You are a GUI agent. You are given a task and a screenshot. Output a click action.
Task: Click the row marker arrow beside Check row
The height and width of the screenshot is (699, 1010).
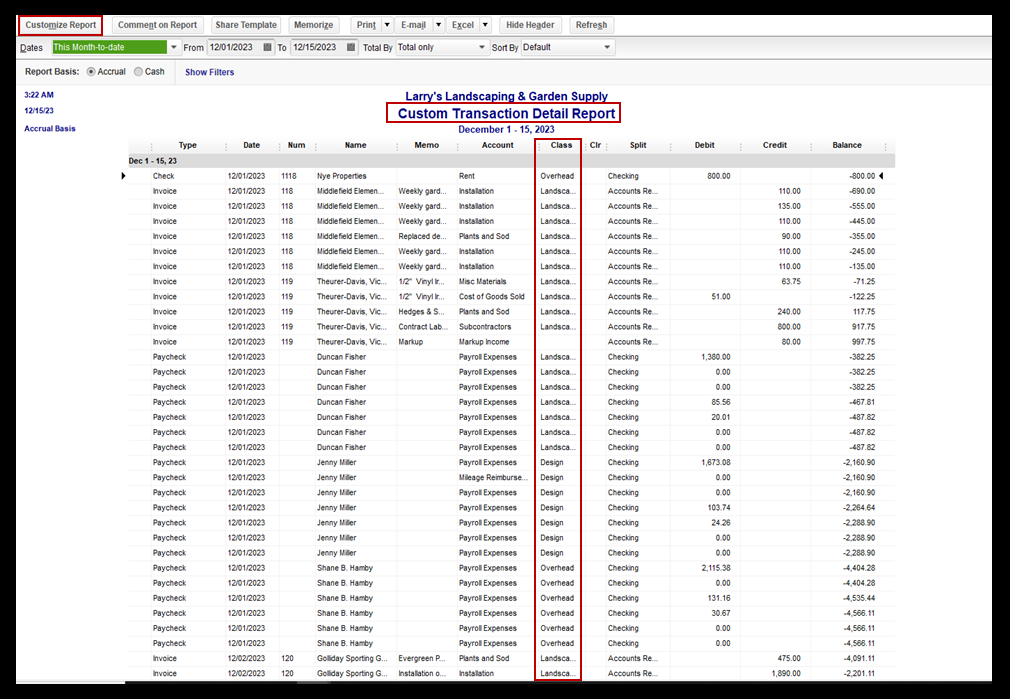124,176
